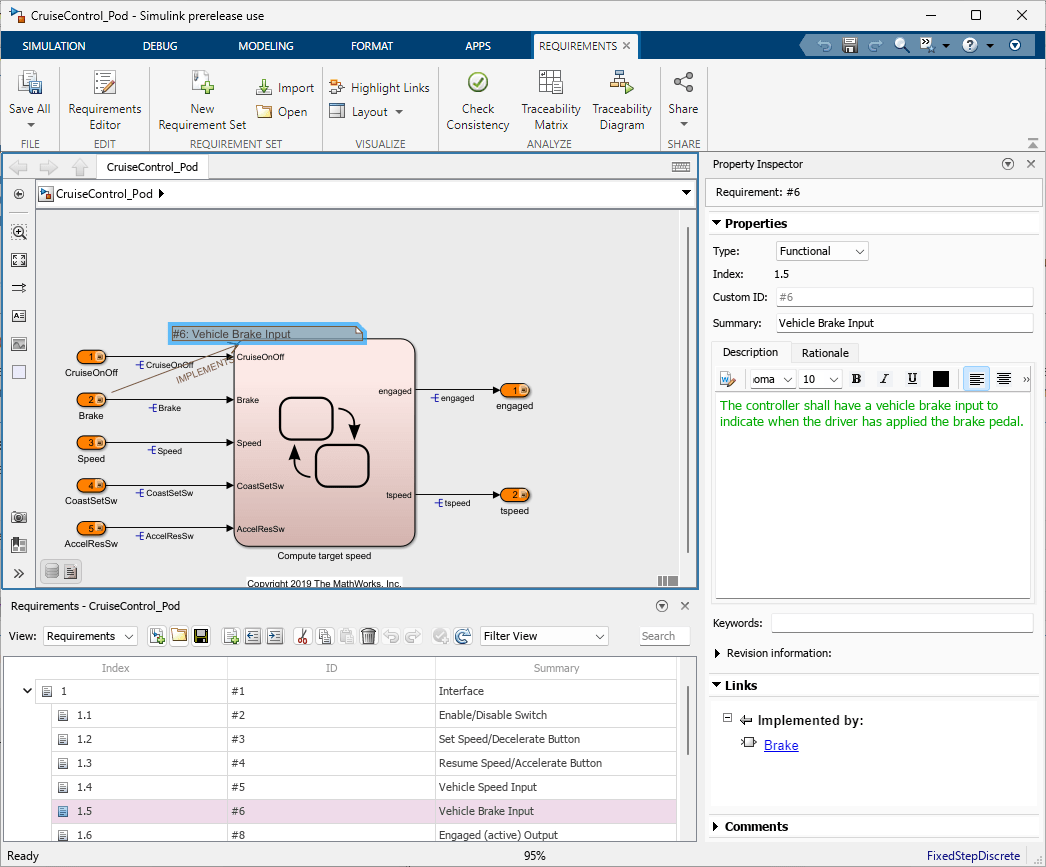Launch the Traceability Diagram
Viewport: 1046px width, 867px height.
click(621, 101)
